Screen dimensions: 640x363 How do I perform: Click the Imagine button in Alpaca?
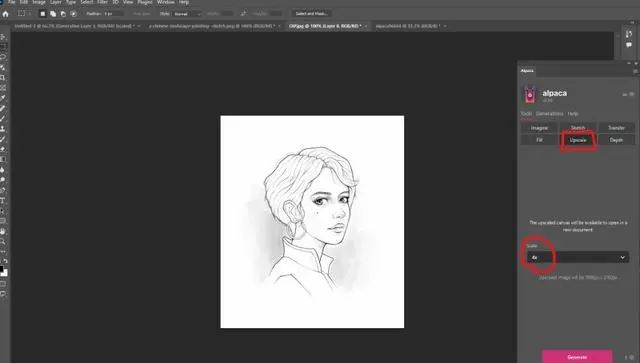click(539, 128)
